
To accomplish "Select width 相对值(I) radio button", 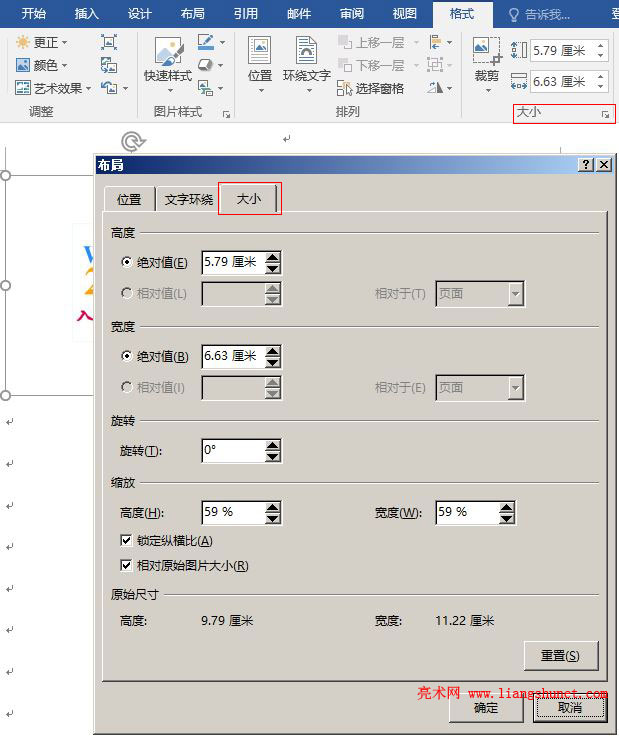I will click(x=127, y=387).
